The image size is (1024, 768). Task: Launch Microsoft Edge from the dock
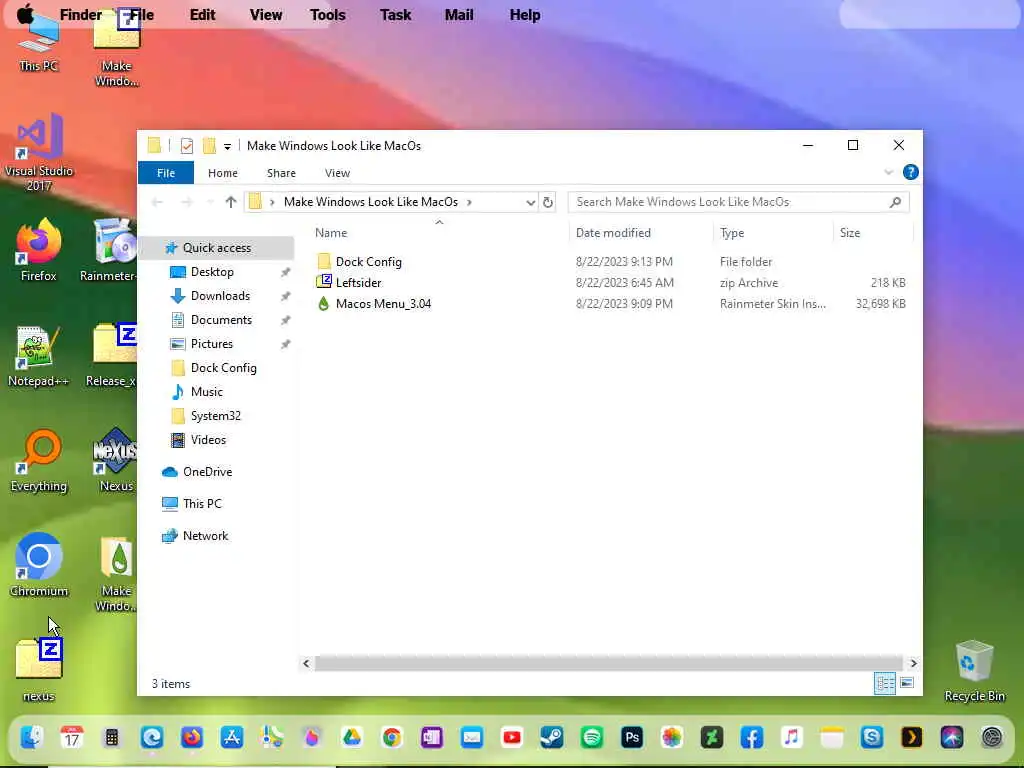point(152,737)
